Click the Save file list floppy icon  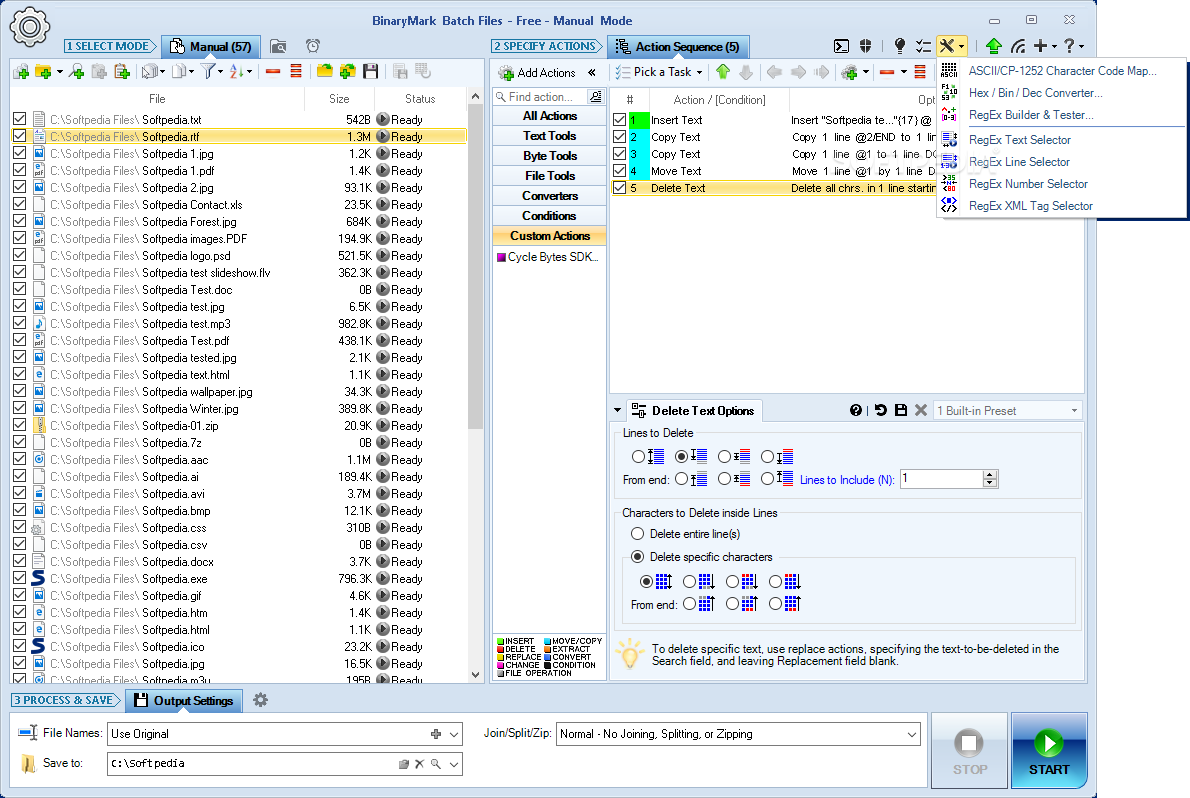[370, 72]
